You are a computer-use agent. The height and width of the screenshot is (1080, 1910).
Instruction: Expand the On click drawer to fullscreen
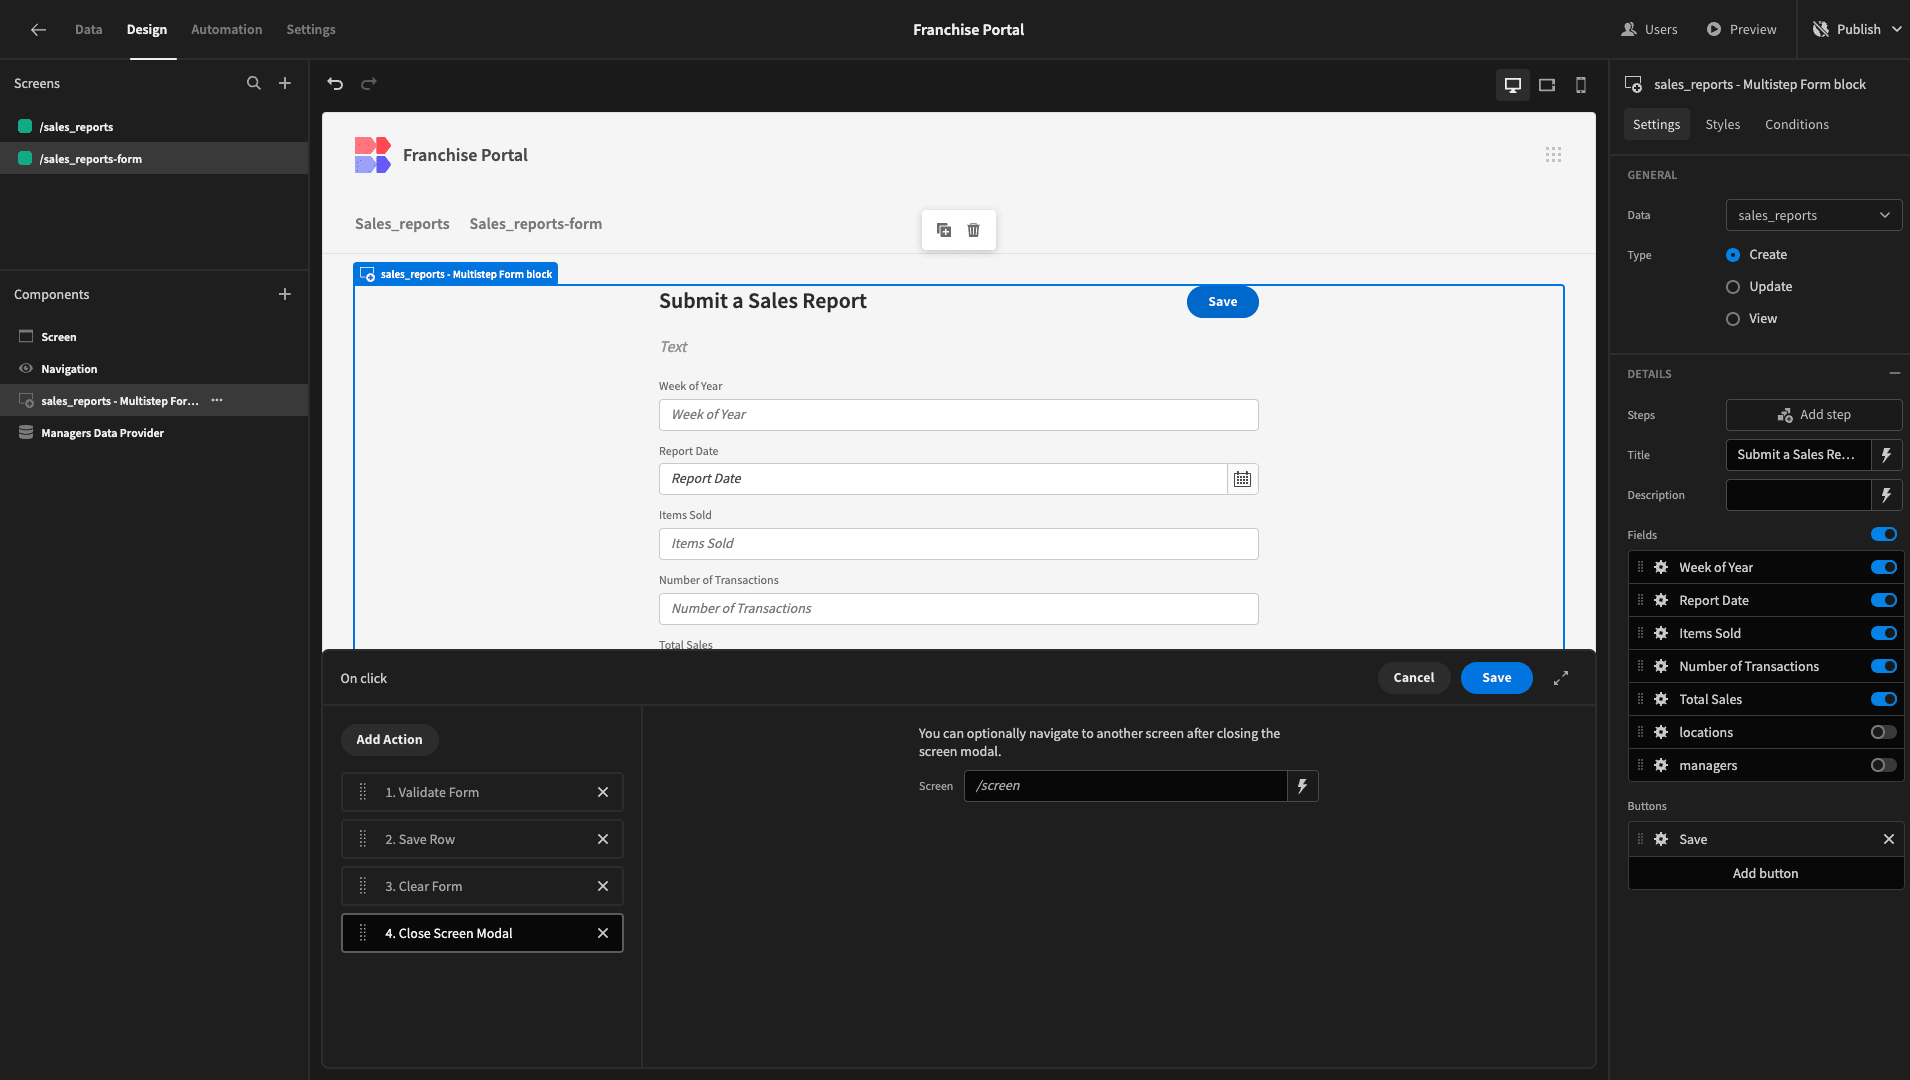pyautogui.click(x=1561, y=678)
